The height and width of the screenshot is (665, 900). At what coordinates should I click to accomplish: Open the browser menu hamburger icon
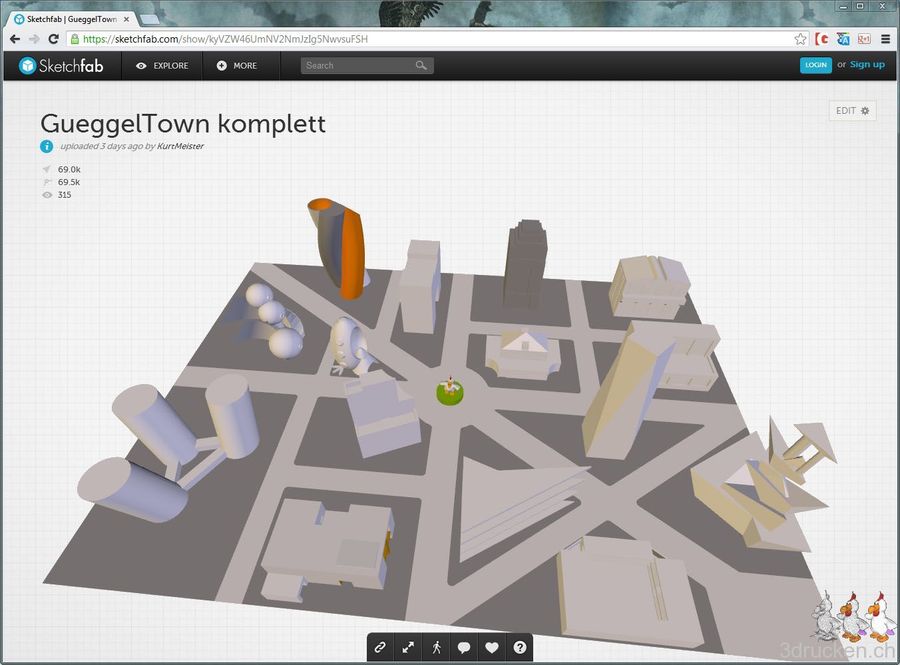click(886, 39)
